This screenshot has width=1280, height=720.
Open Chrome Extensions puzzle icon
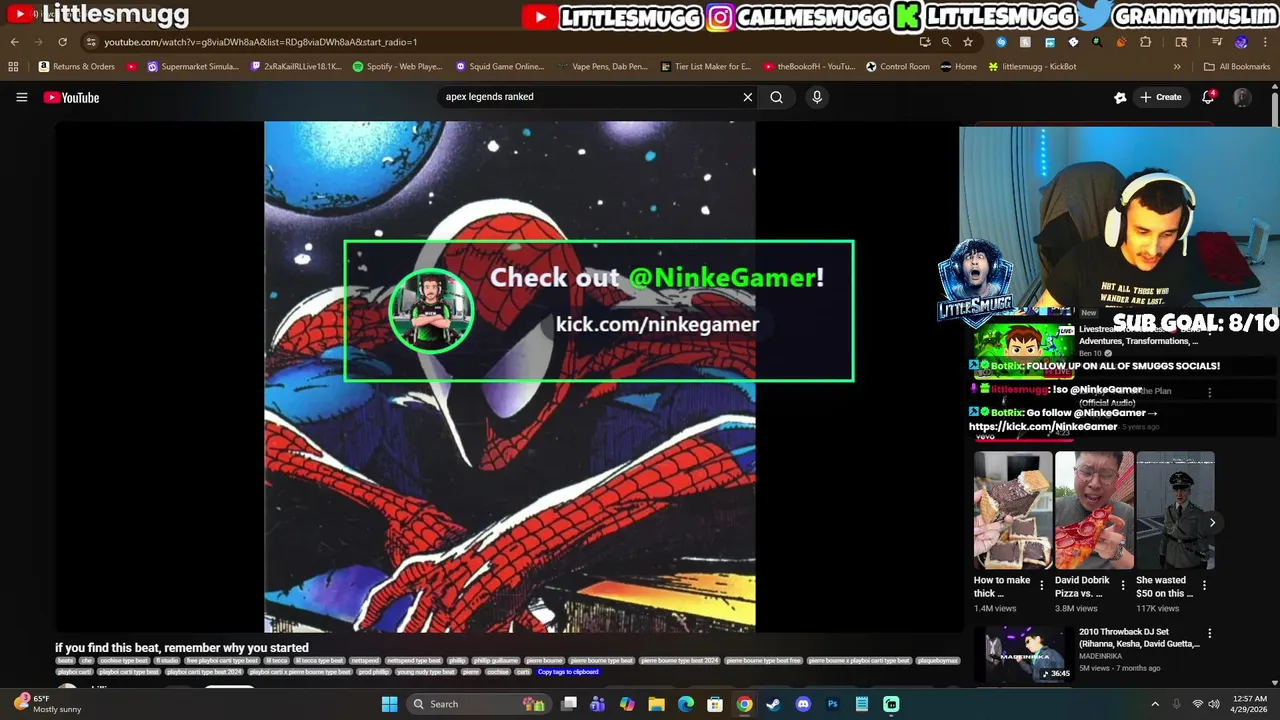point(1145,42)
